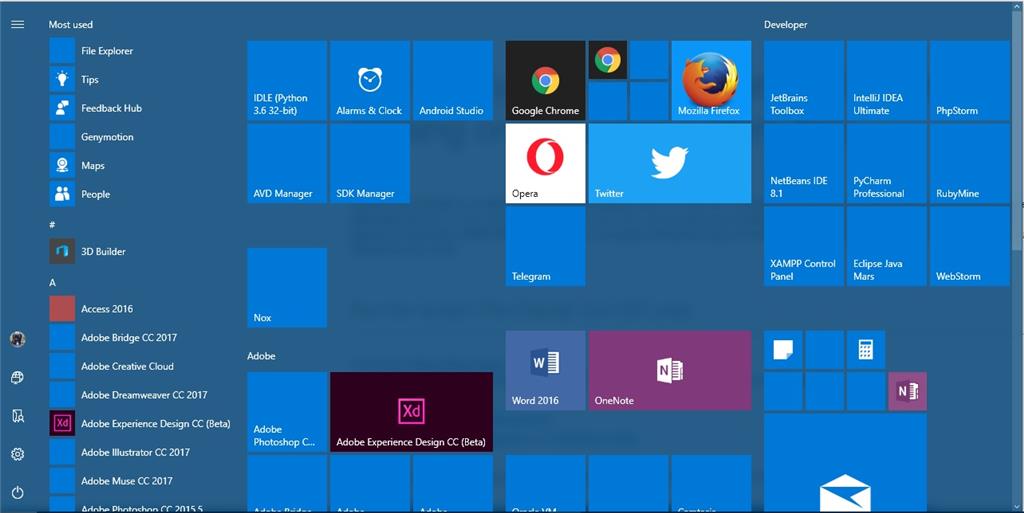Open Alarms & Clock tile
This screenshot has width=1024, height=513.
[x=370, y=81]
